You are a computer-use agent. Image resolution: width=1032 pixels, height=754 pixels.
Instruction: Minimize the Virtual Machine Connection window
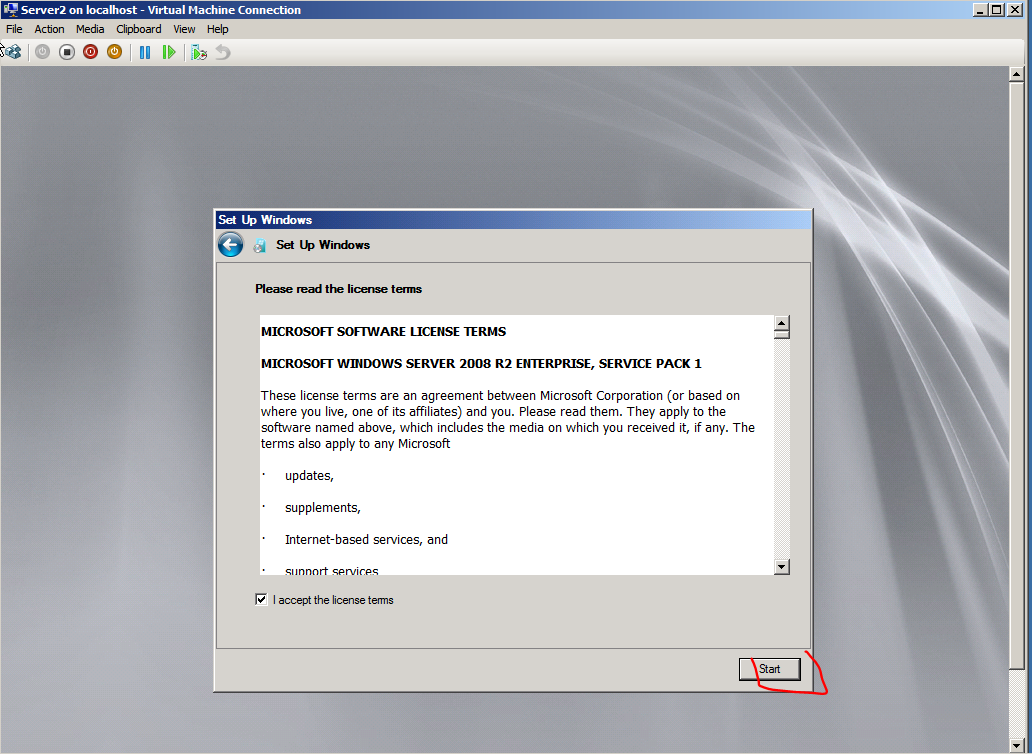pos(981,9)
